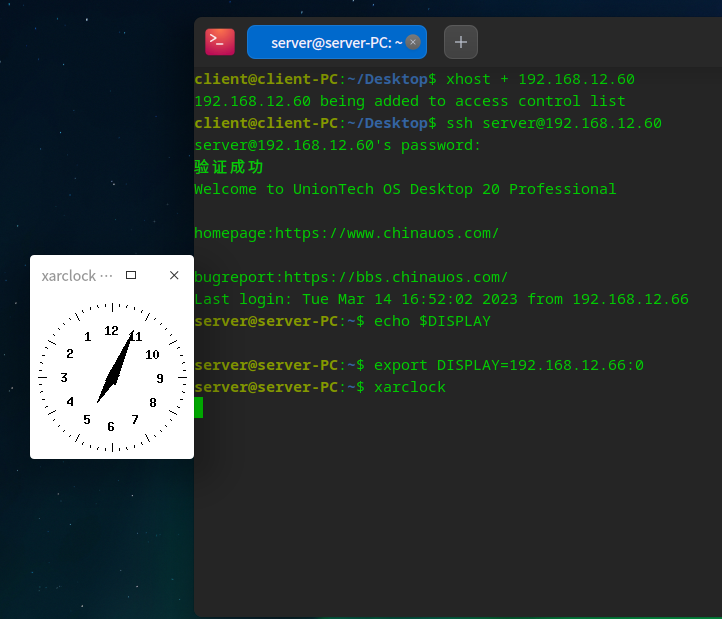Click the 'echo $DISPLAY' command
Viewport: 722px width, 619px height.
[432, 321]
